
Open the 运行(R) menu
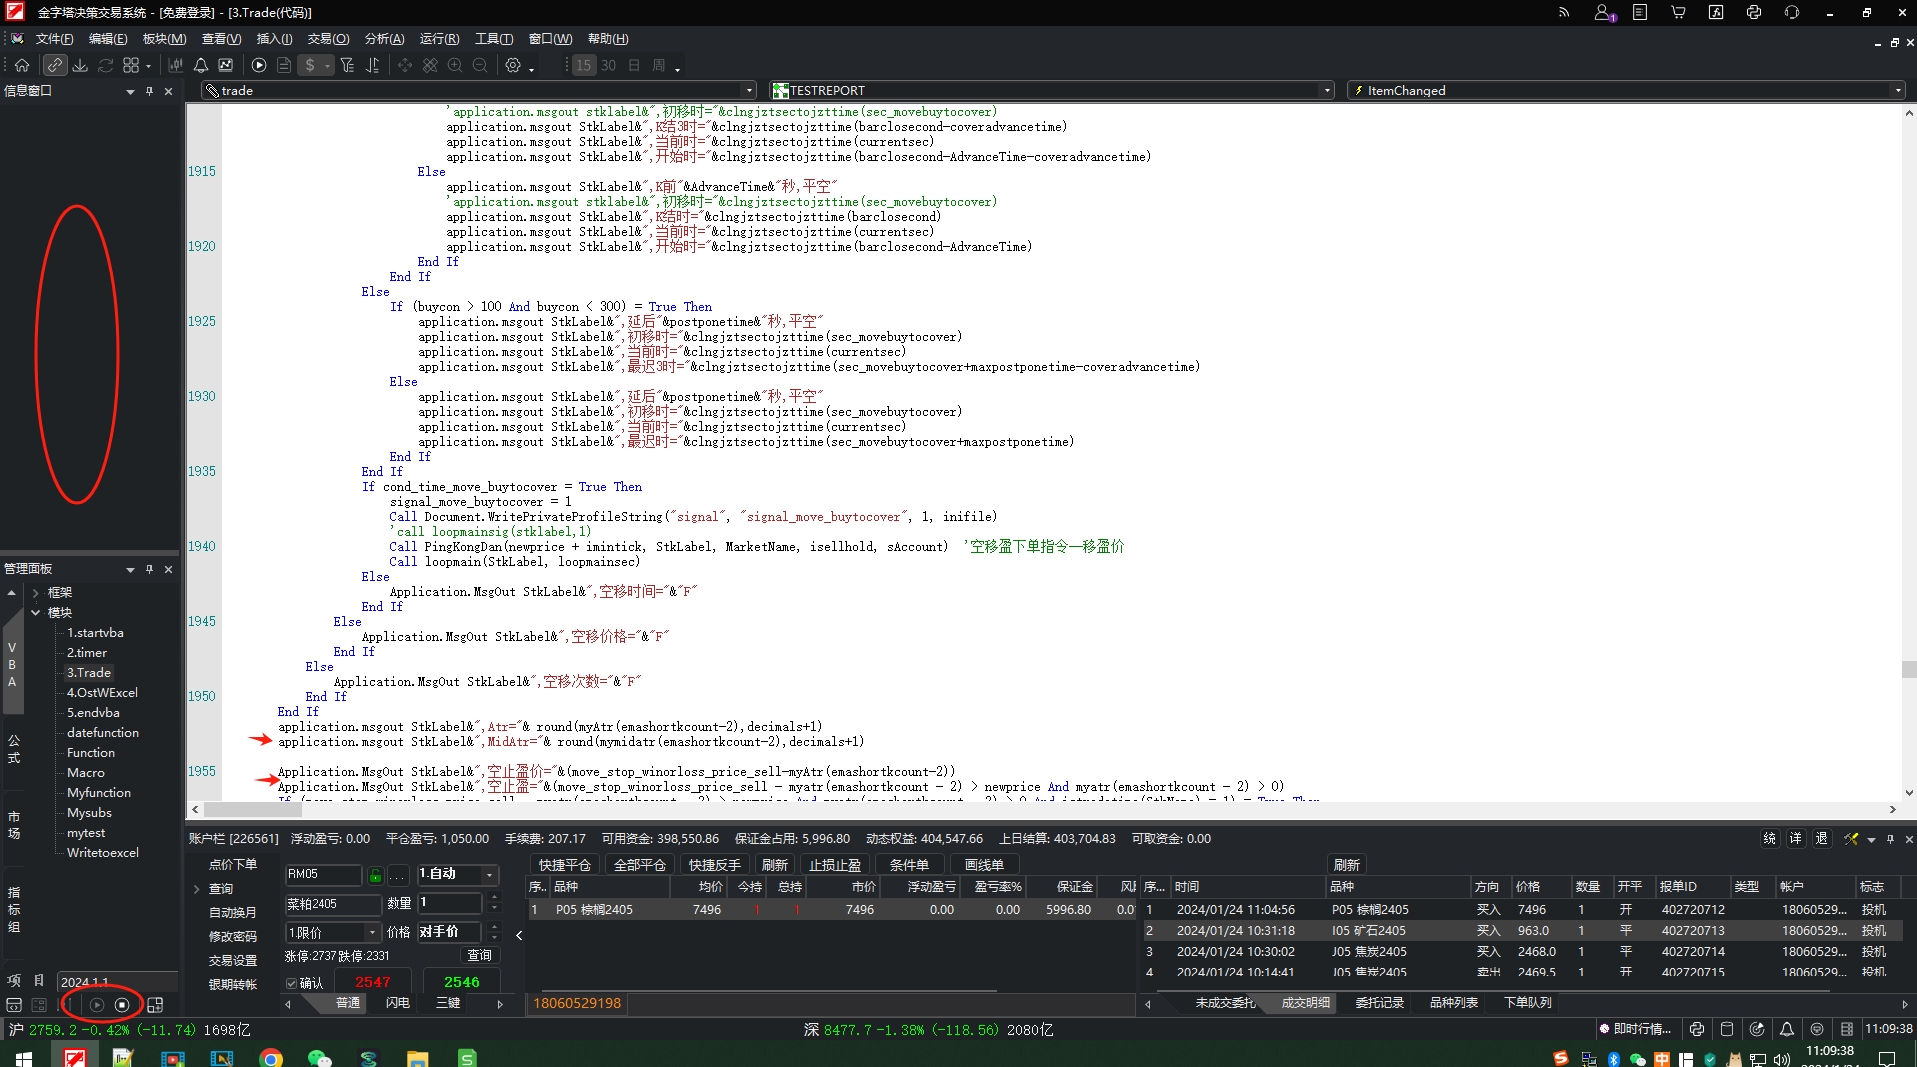click(439, 39)
